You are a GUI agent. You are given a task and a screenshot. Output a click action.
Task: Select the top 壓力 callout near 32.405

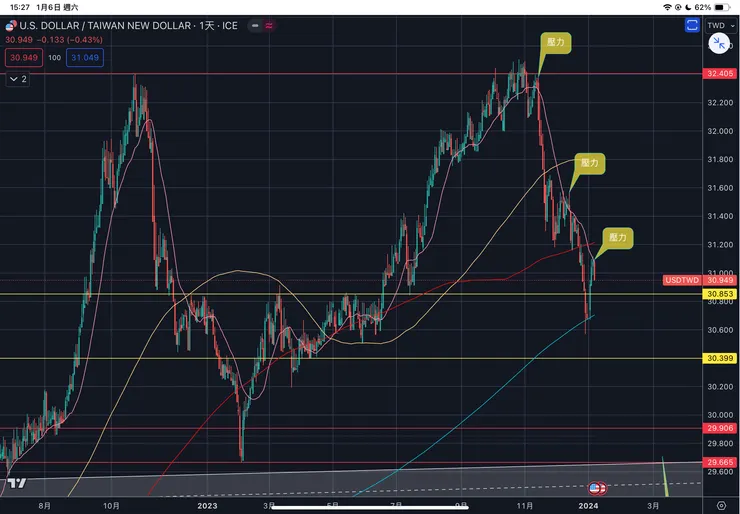(x=555, y=42)
